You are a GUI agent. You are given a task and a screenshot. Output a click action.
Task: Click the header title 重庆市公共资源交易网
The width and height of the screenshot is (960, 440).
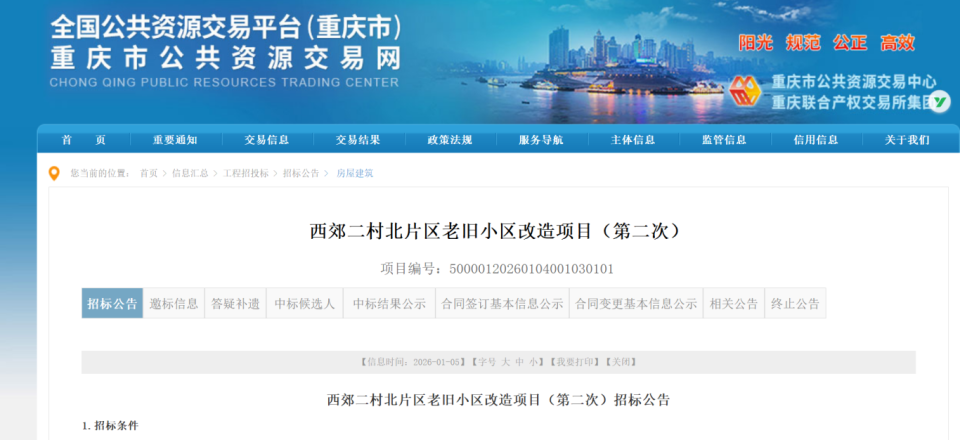(226, 59)
